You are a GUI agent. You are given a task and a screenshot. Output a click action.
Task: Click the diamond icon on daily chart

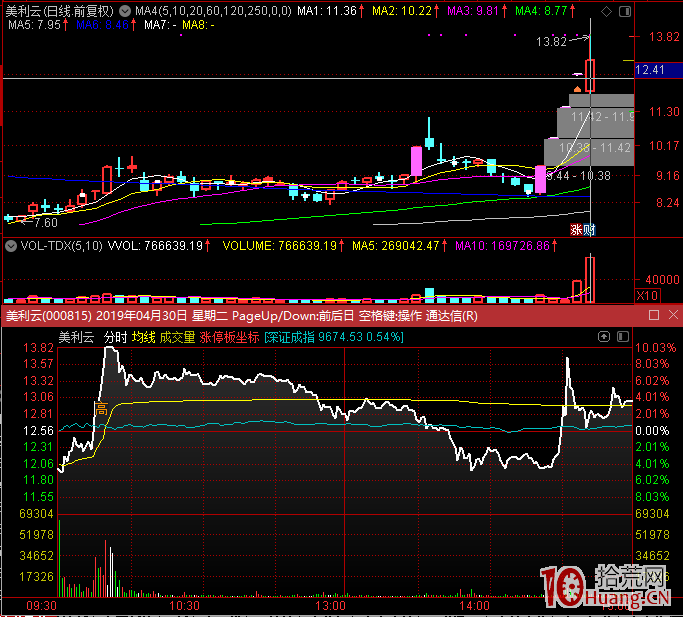pyautogui.click(x=606, y=12)
